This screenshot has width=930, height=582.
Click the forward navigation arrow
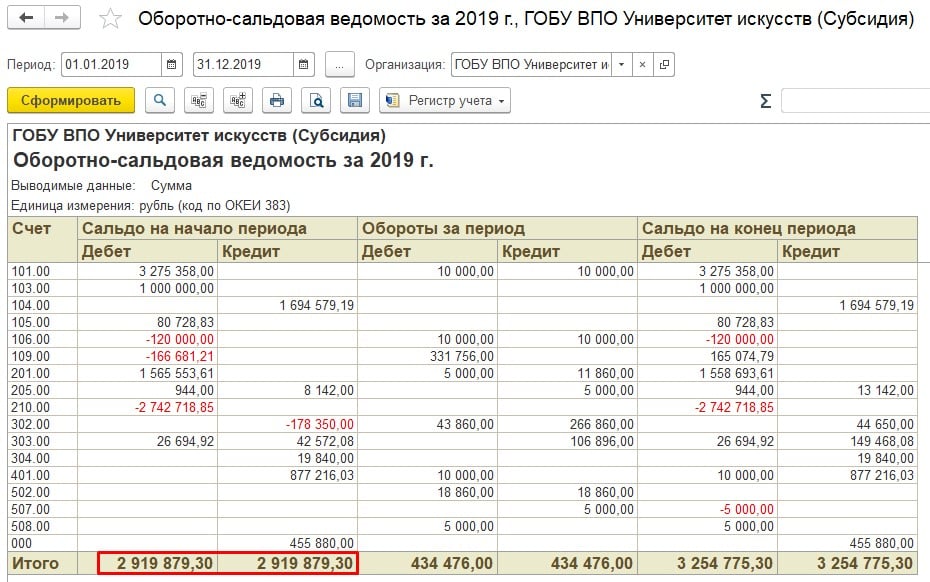62,19
